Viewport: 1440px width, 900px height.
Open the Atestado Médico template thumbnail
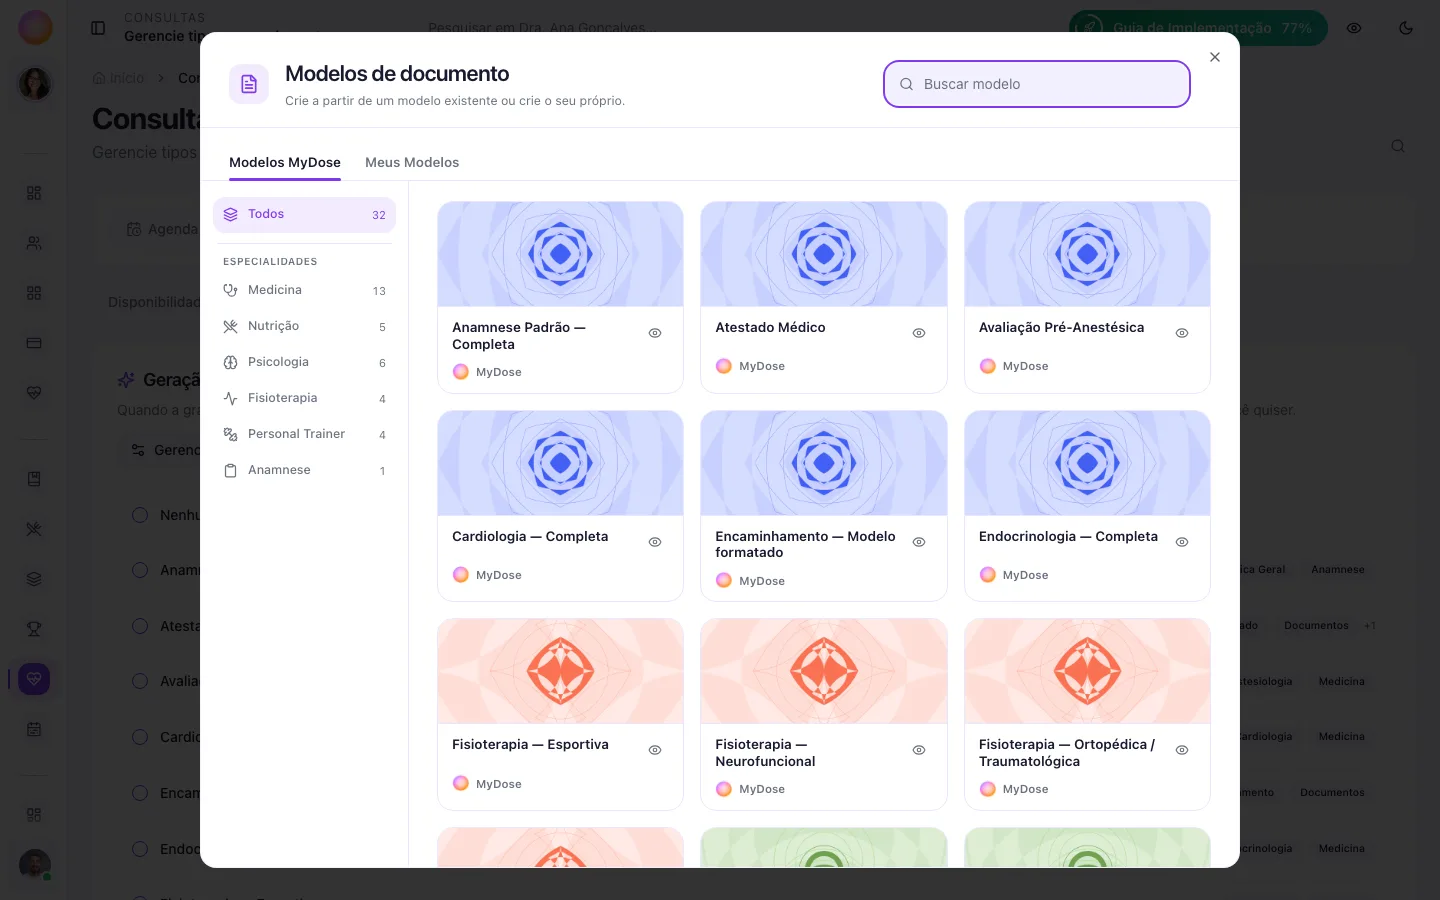pyautogui.click(x=824, y=254)
